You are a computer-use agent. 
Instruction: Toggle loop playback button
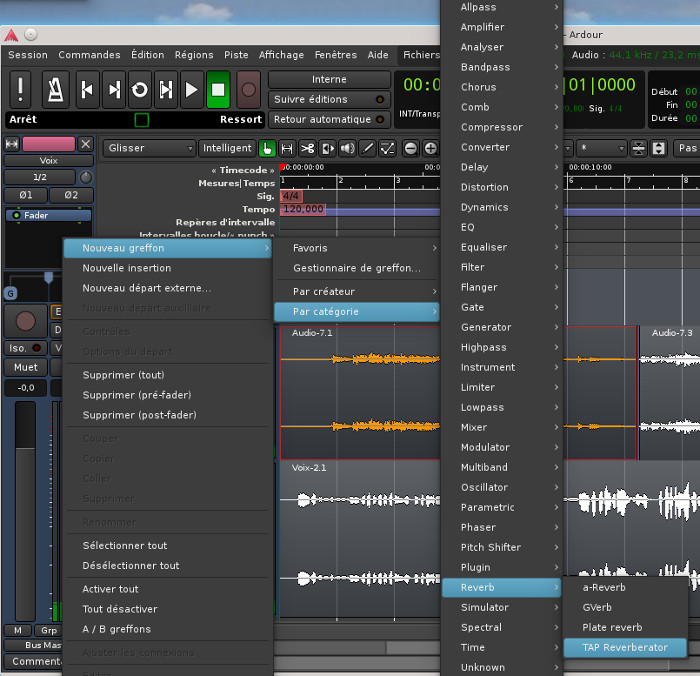(x=140, y=90)
